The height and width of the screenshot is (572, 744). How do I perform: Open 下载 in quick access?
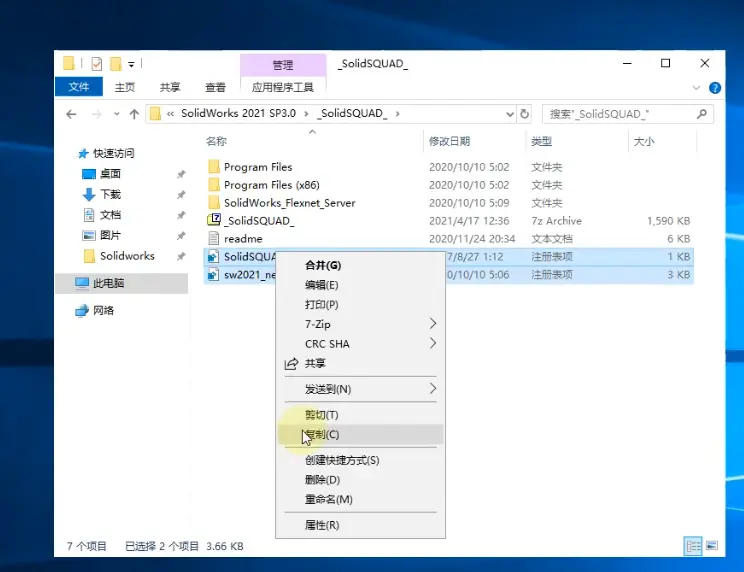tap(110, 194)
